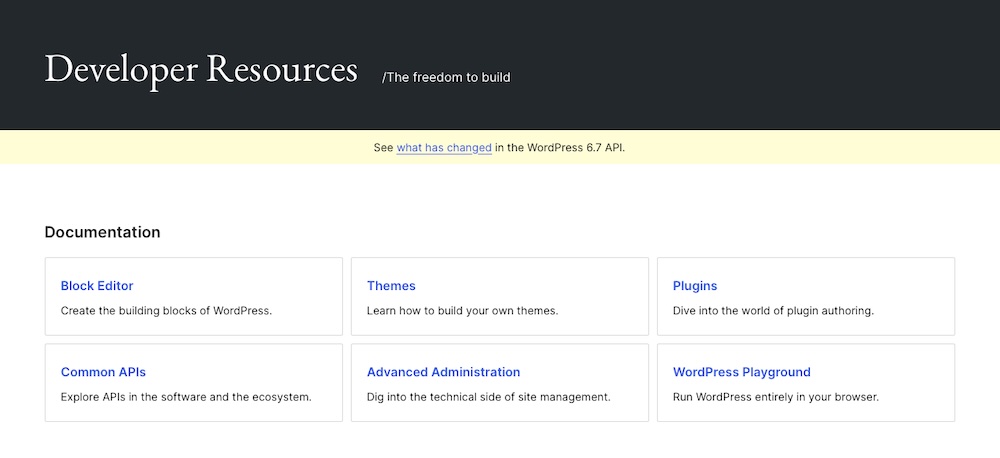Click 'in the WordPress 6.7 API.' notice text

pos(561,148)
